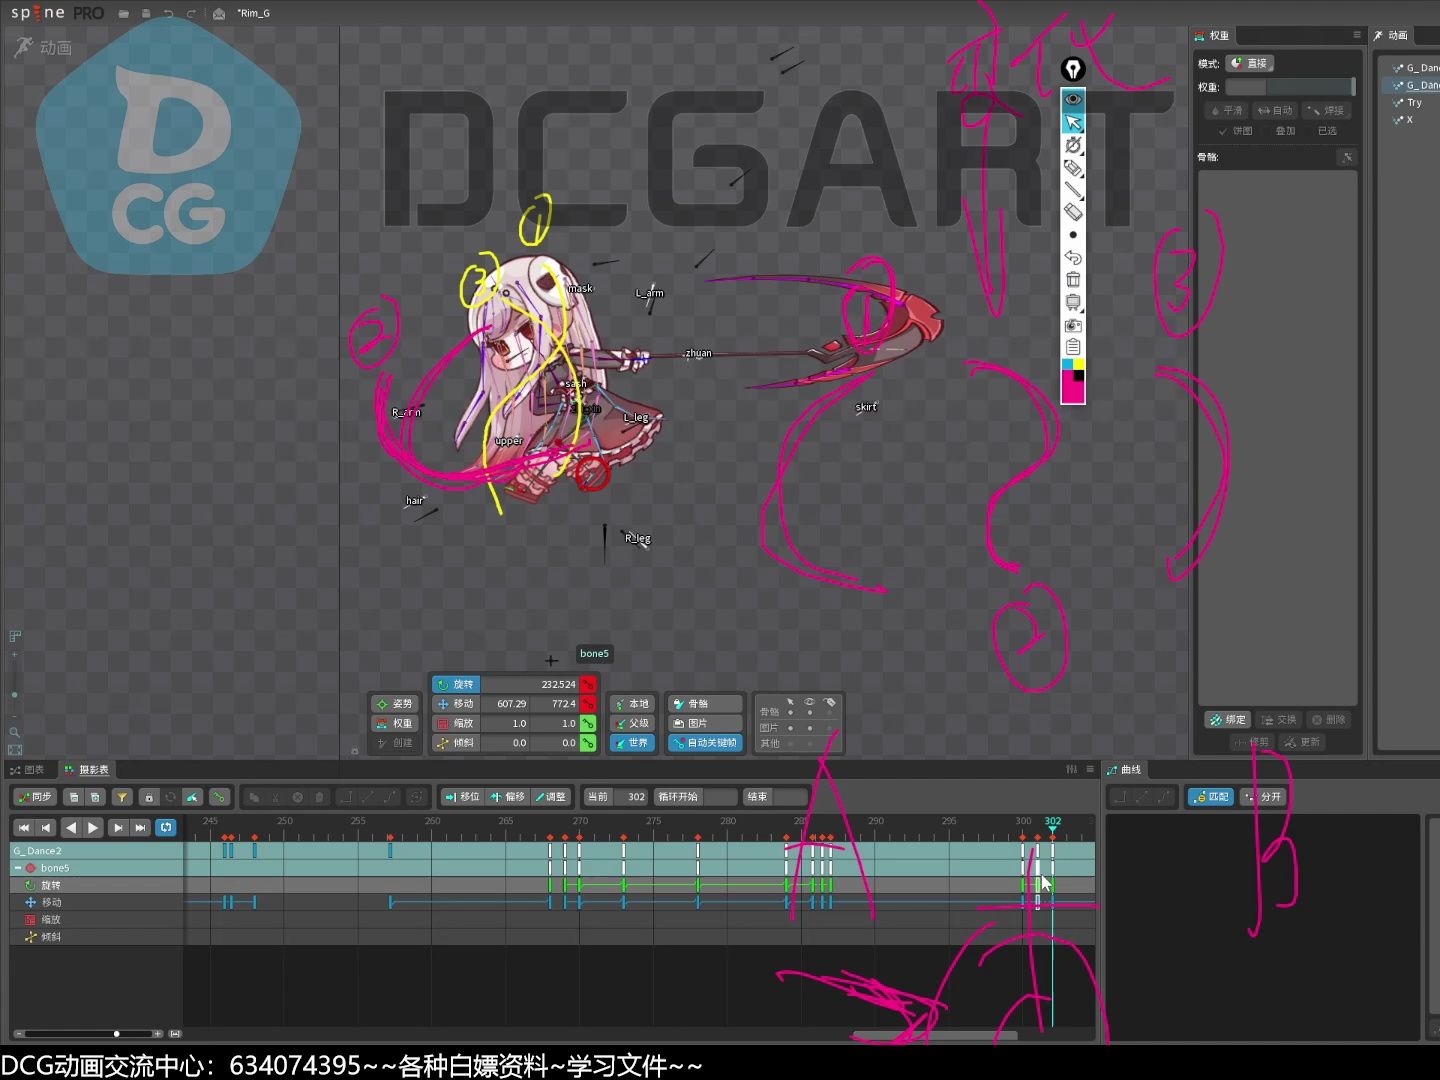Toggle Auto Key (自动关键帧)
This screenshot has height=1080, width=1440.
[x=705, y=743]
